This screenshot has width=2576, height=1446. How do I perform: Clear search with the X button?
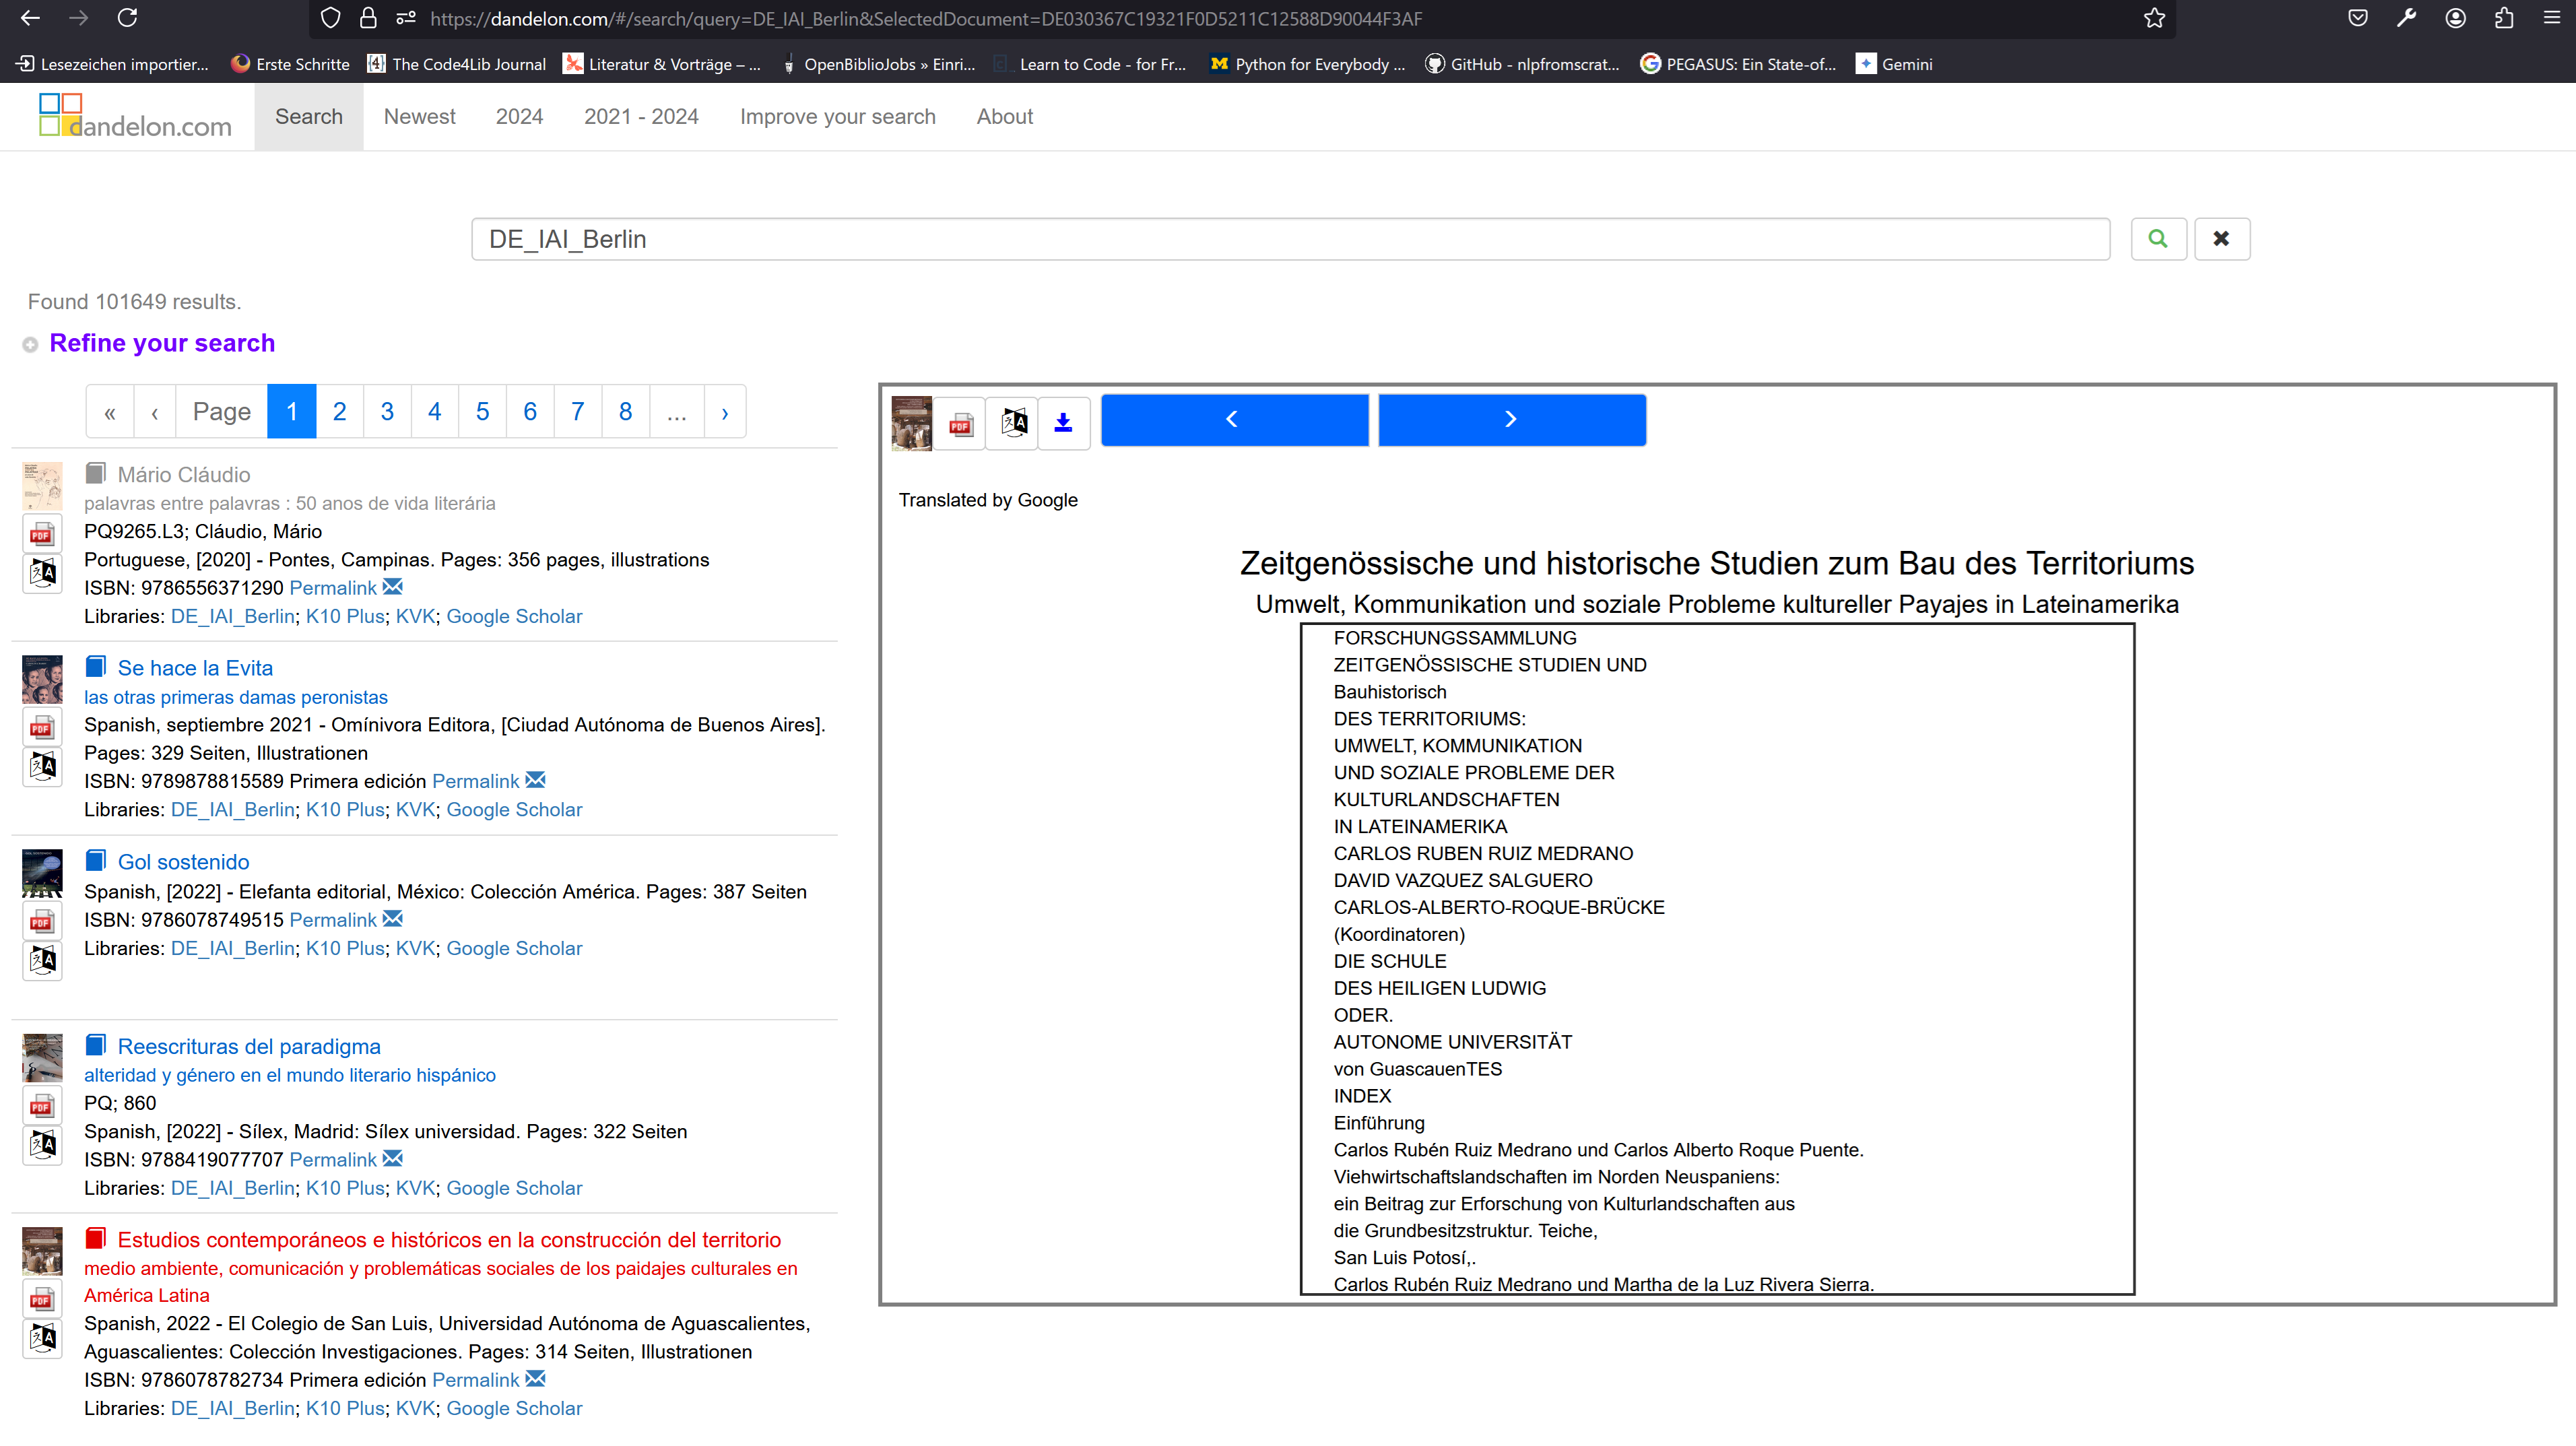tap(2222, 239)
